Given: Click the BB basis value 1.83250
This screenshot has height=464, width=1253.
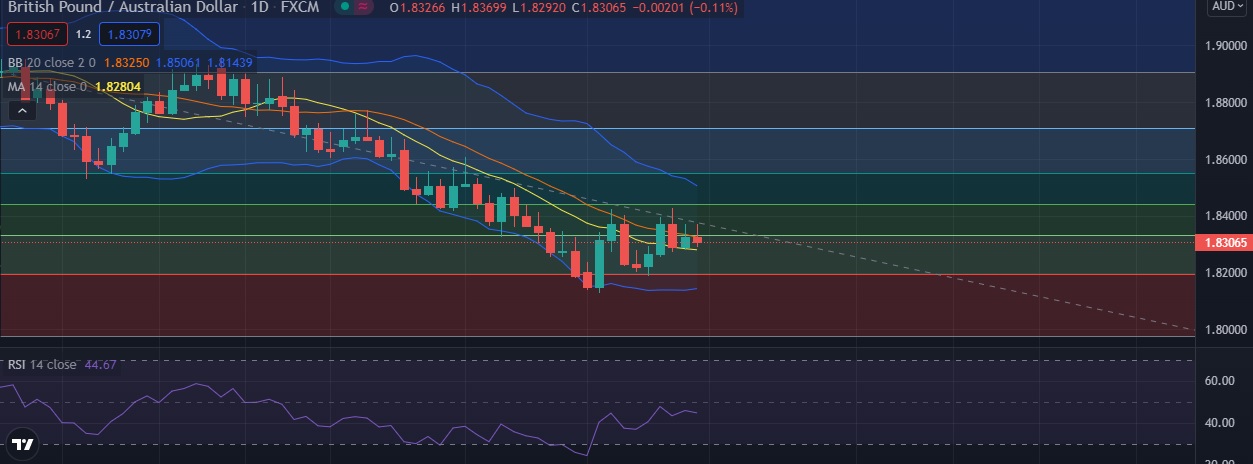Looking at the screenshot, I should (125, 62).
